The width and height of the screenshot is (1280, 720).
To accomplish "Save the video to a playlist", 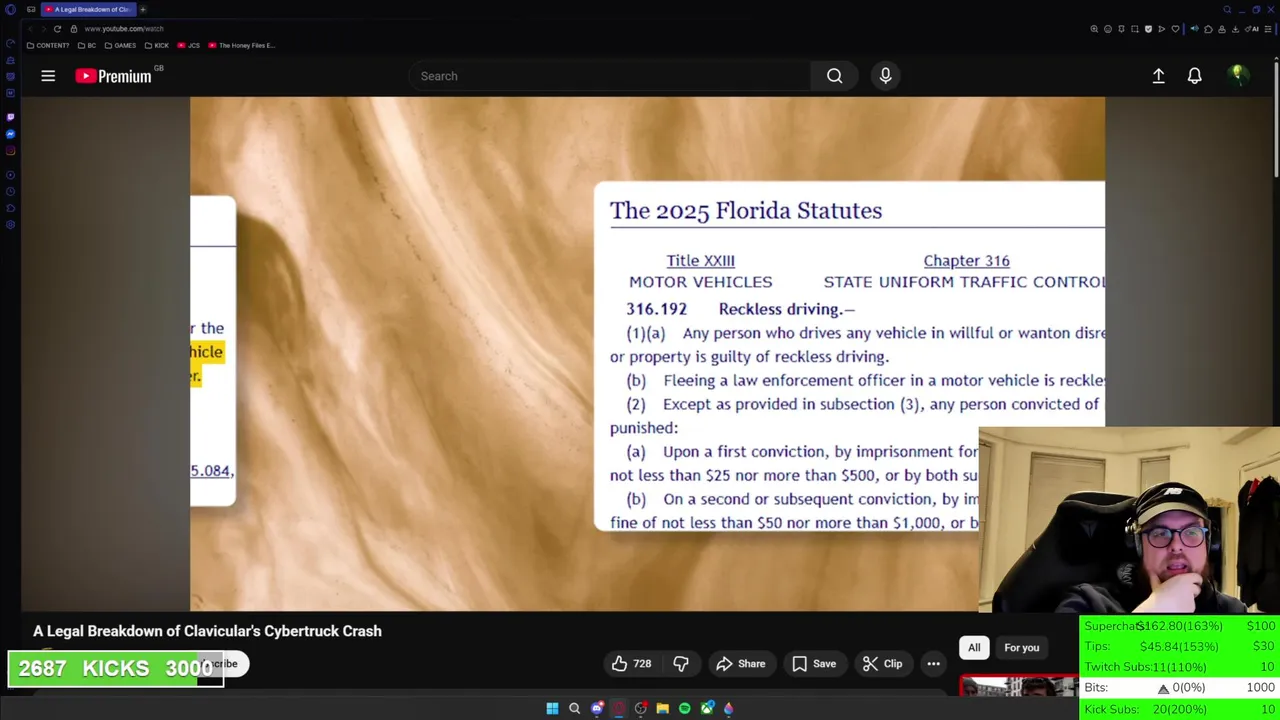I will 814,664.
